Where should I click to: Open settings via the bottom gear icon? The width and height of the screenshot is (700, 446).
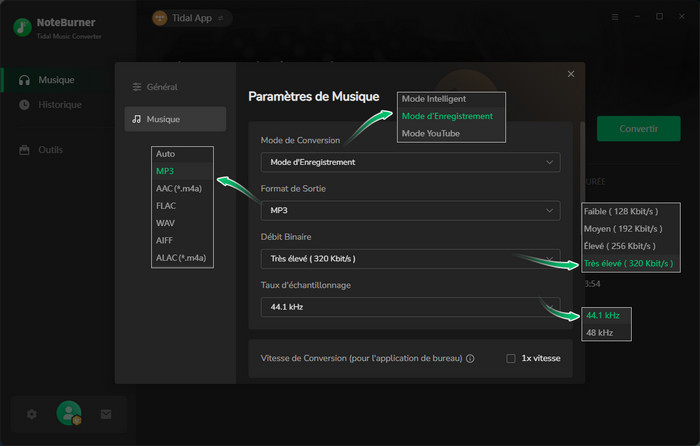pos(32,413)
